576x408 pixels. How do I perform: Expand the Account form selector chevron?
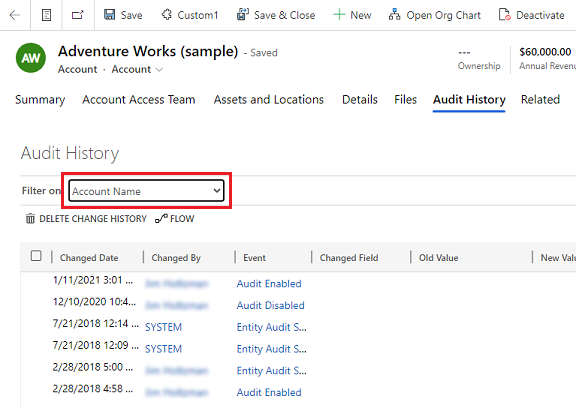click(159, 69)
